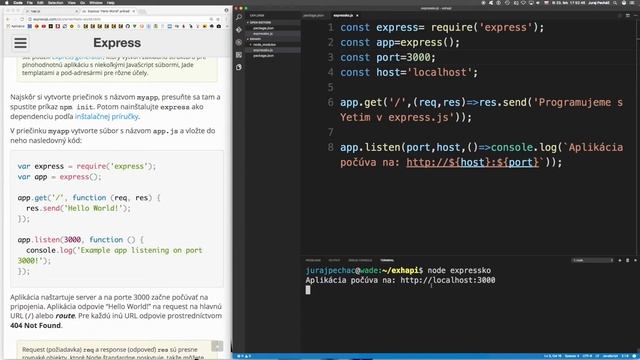Switch to the Debug Console panel tab
The image size is (640, 360).
point(360,260)
